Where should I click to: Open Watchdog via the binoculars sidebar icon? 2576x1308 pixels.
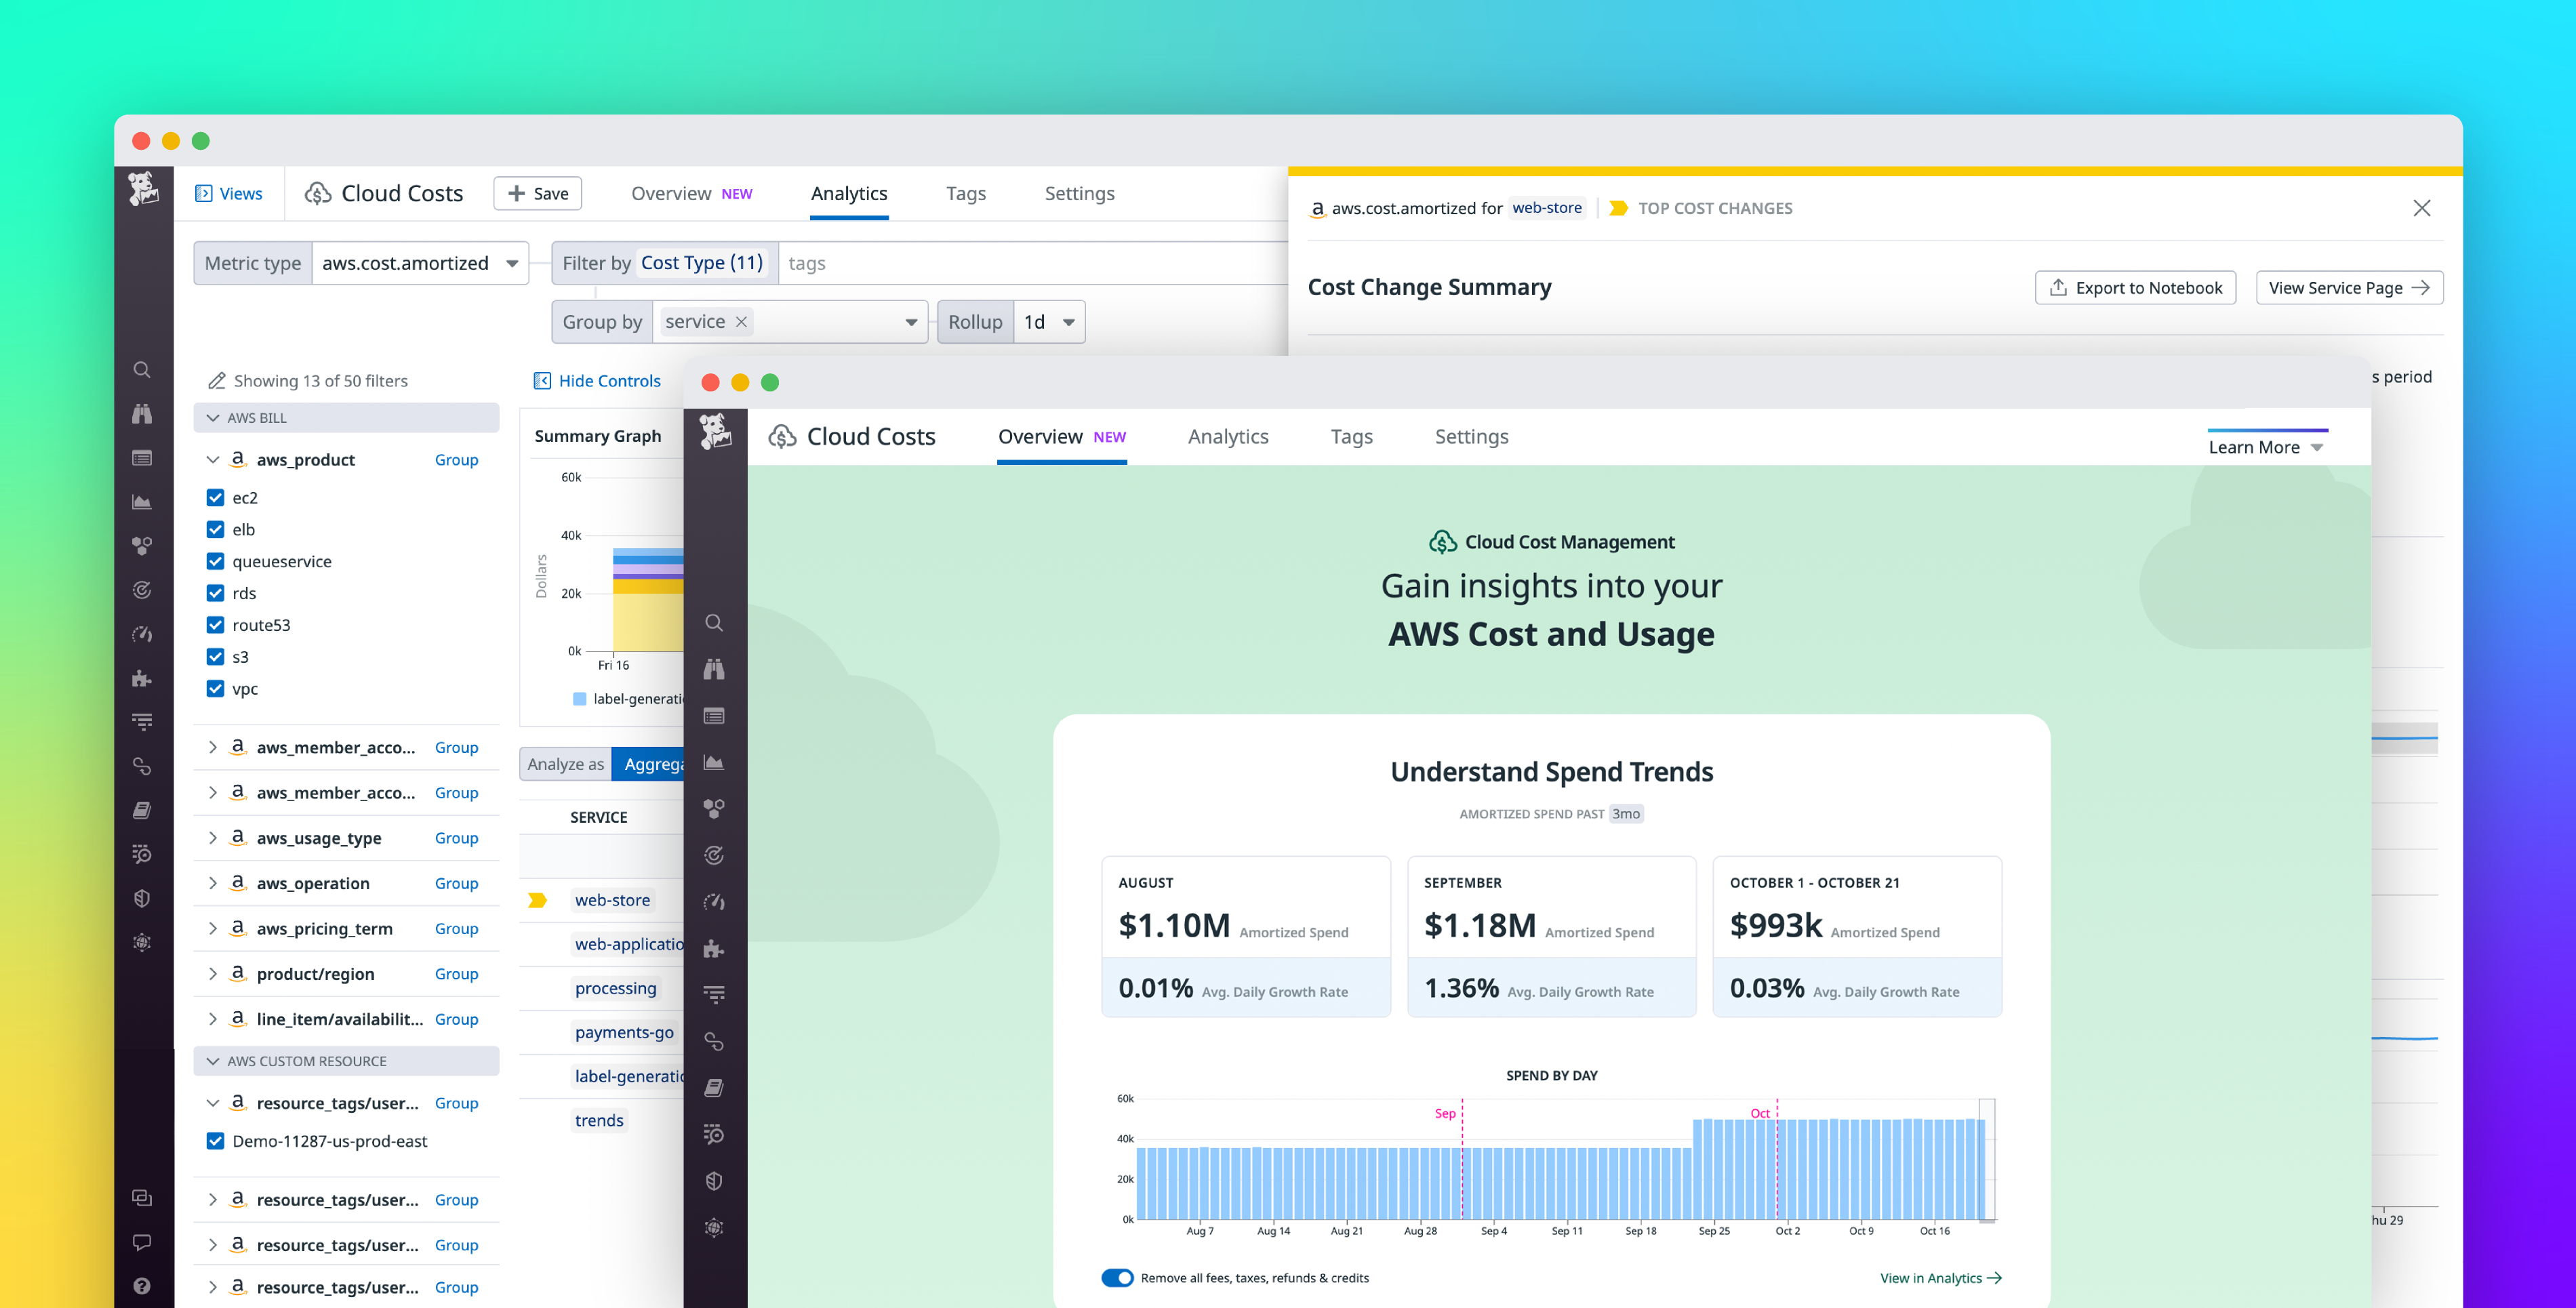143,412
